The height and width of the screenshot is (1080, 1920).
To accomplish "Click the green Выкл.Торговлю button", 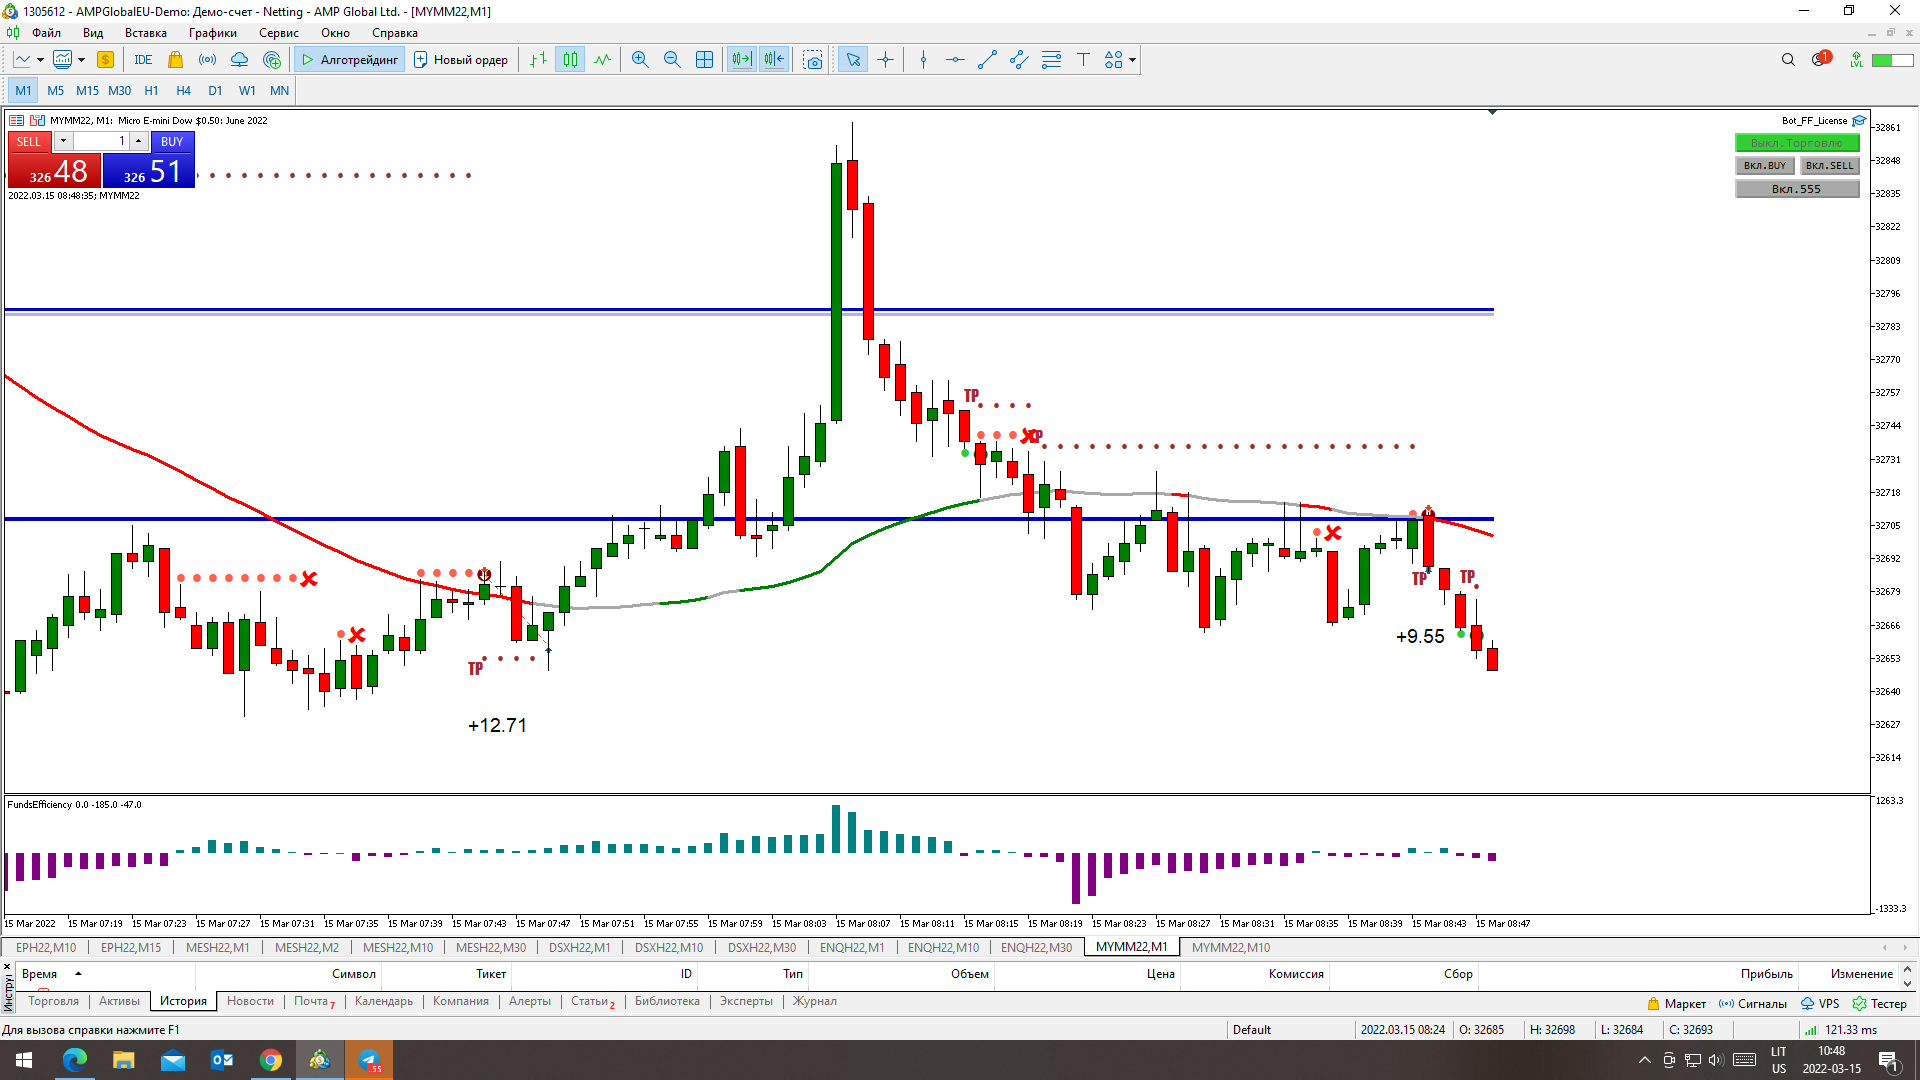I will click(1796, 143).
